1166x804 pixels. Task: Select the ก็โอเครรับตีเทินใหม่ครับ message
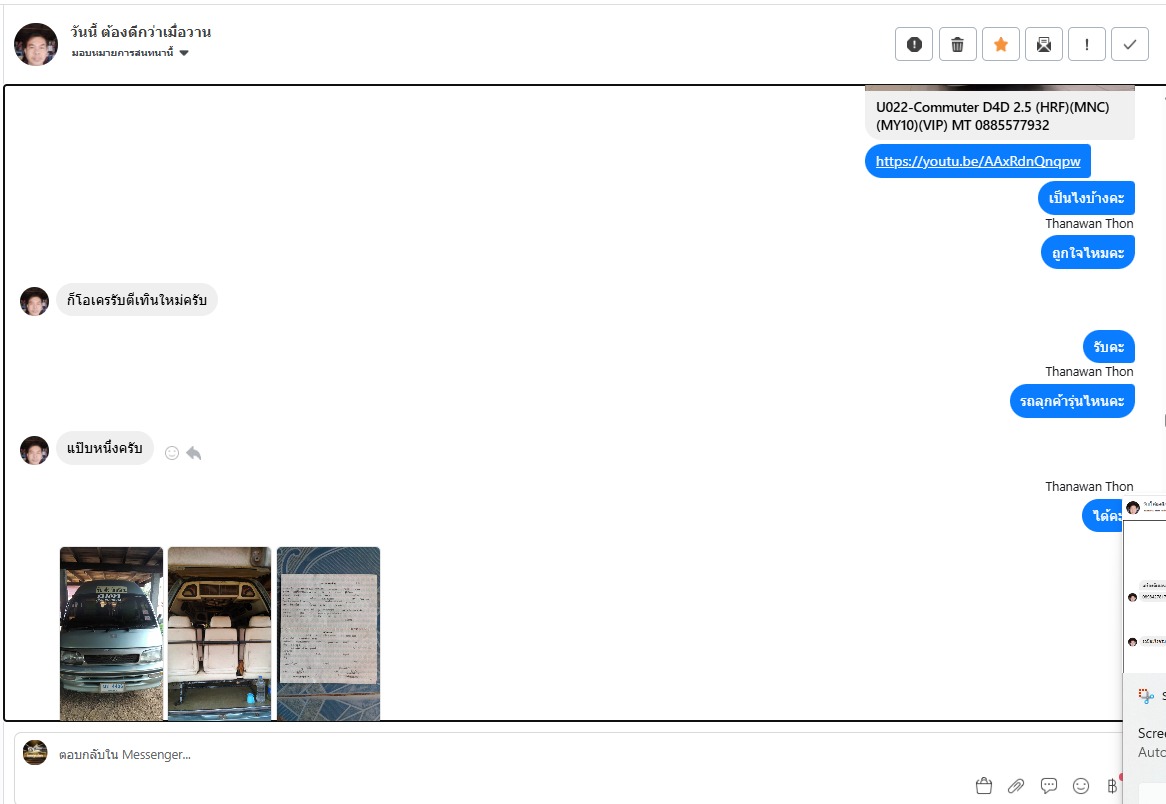tap(137, 300)
